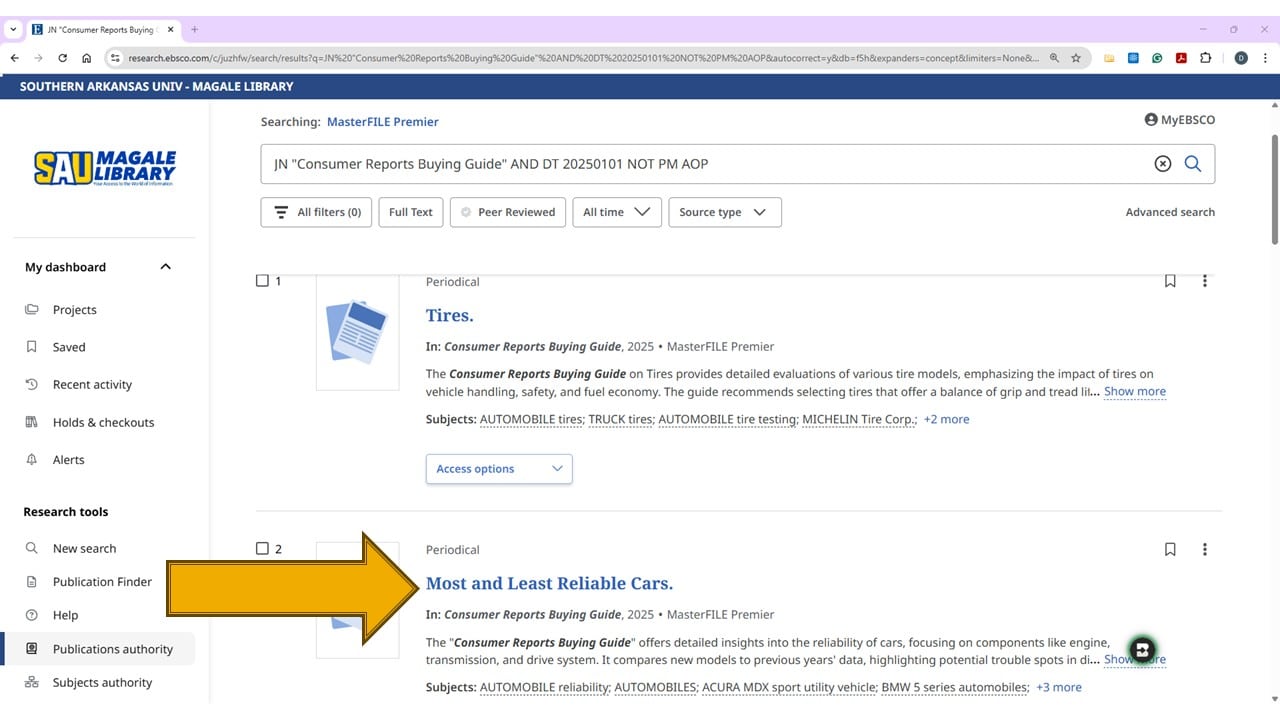
Task: Click subject AUTOMOBILE tire testing
Action: [x=727, y=419]
